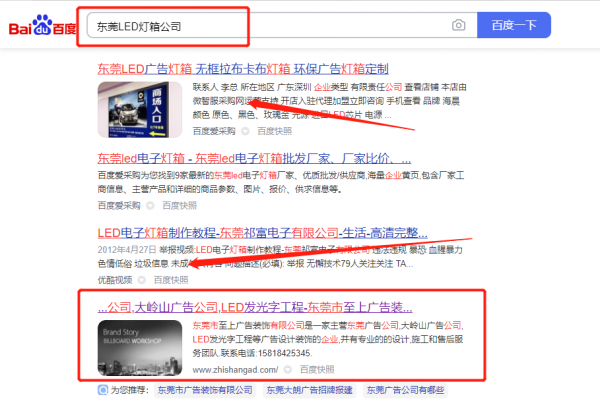The height and width of the screenshot is (405, 600).
Task: Click the round icon beside 优酷视频
Action: [x=142, y=280]
